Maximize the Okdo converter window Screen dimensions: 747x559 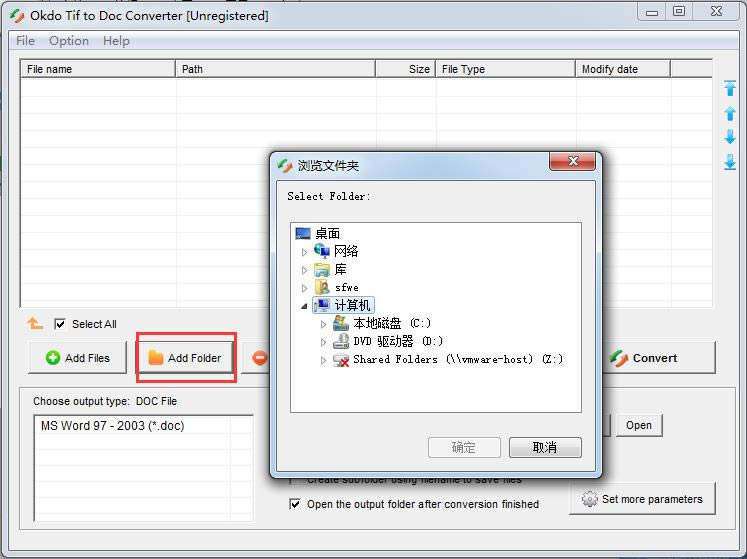click(679, 12)
